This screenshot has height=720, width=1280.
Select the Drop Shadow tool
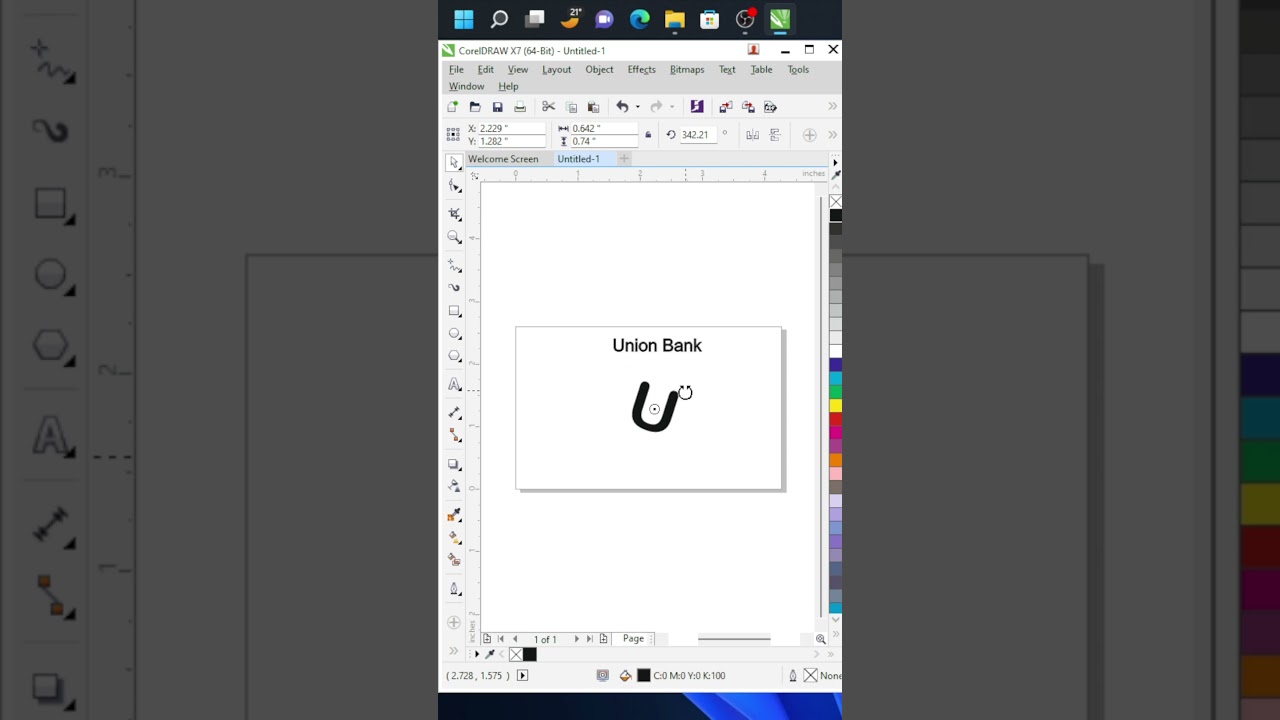(x=455, y=465)
